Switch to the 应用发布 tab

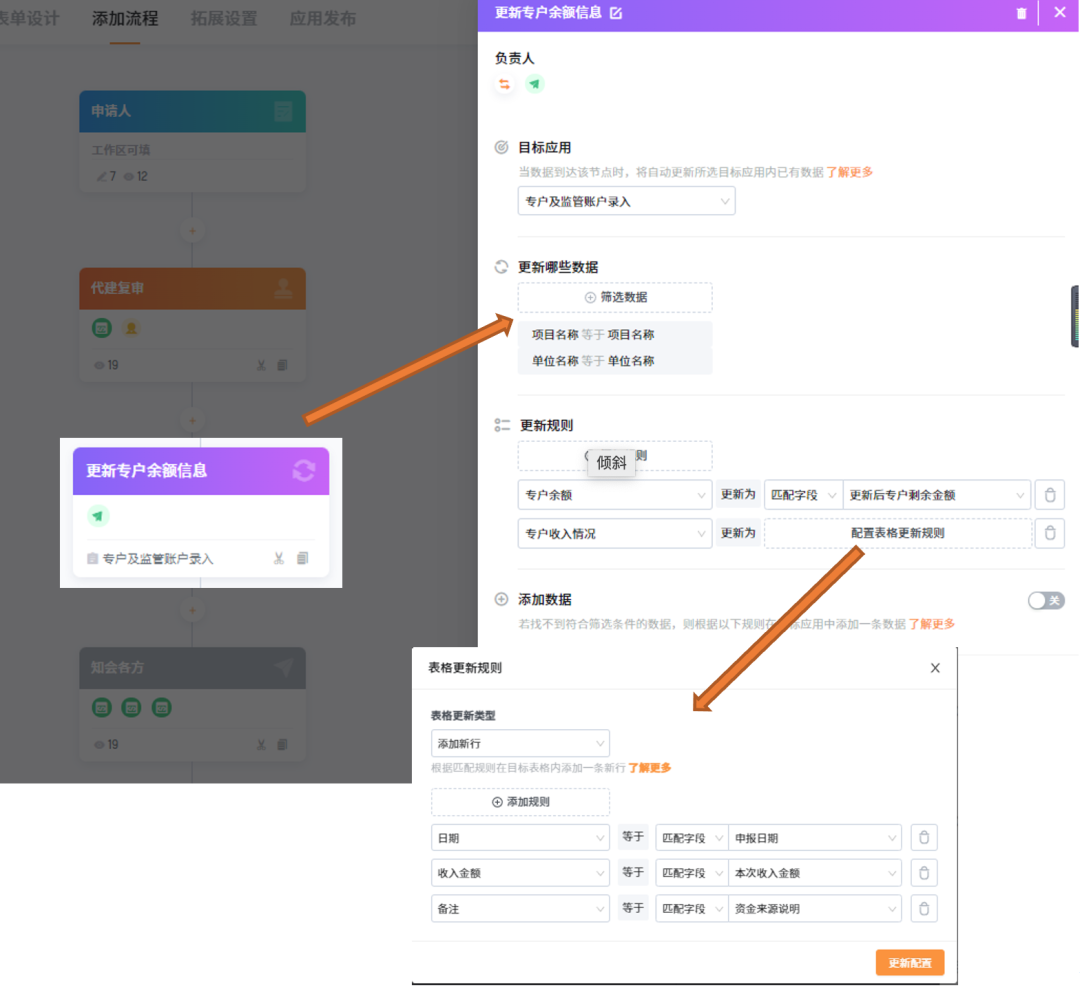[x=322, y=19]
